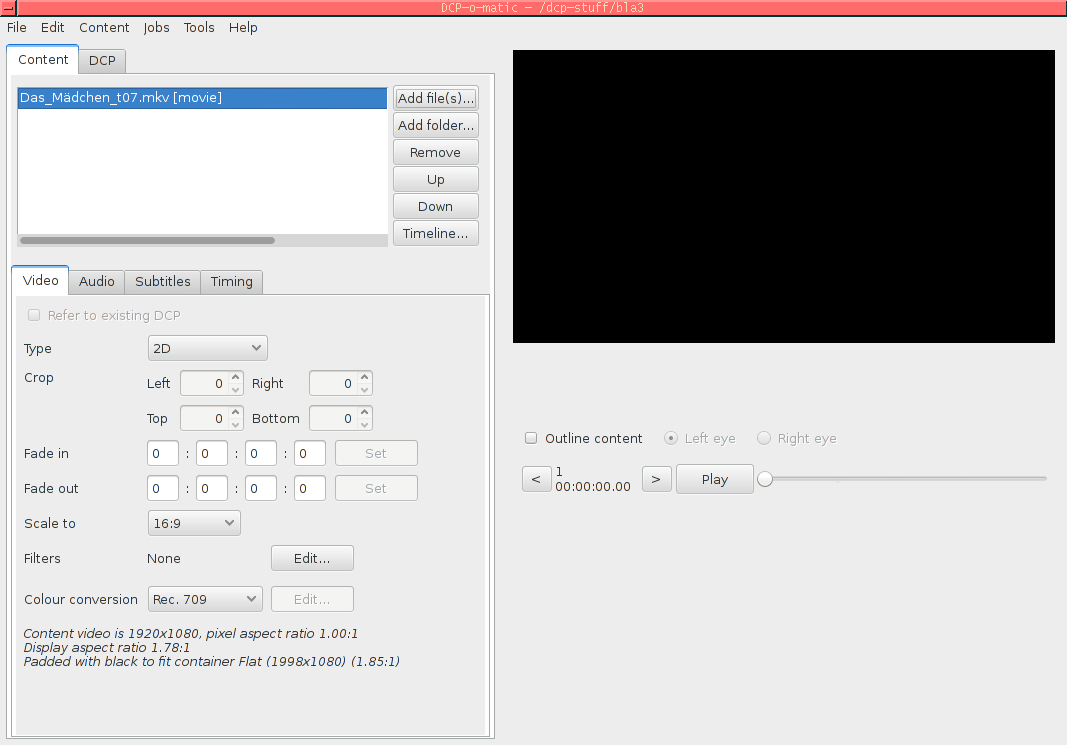
Task: Open the Help menu
Action: click(x=243, y=27)
